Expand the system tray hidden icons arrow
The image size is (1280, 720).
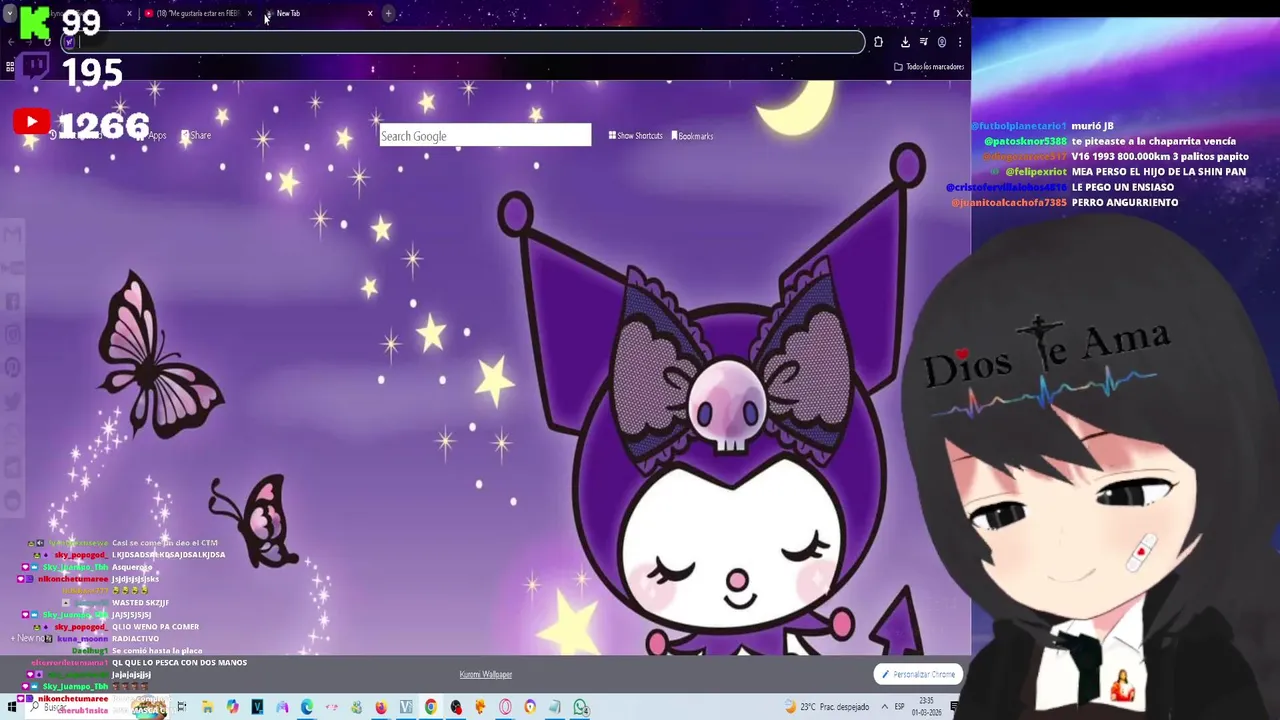click(x=883, y=707)
